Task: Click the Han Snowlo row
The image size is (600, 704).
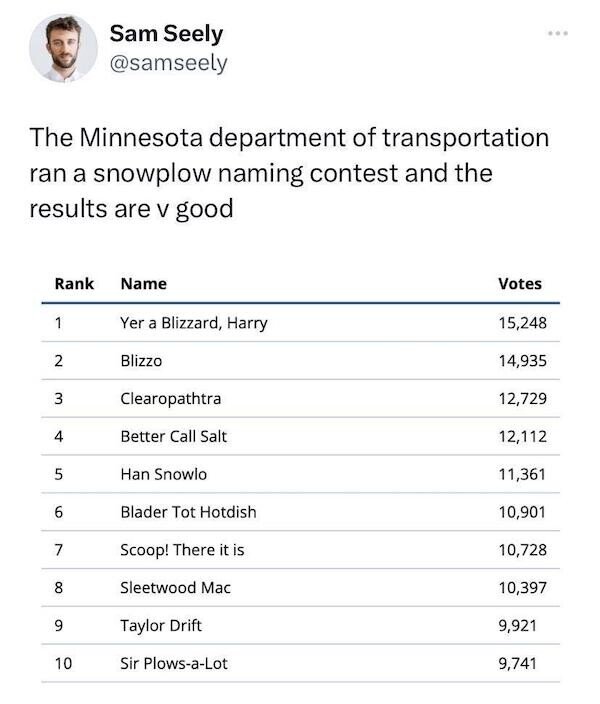Action: [x=163, y=474]
